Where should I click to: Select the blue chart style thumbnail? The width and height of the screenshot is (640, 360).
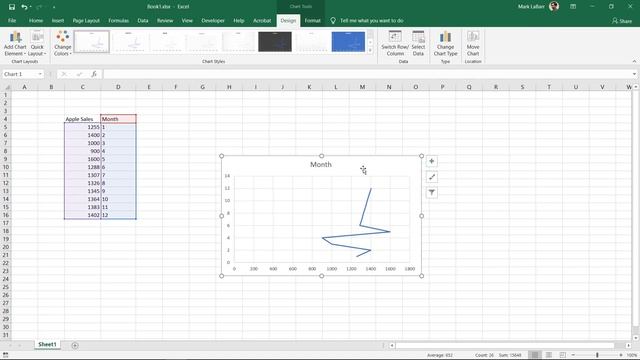tap(348, 42)
